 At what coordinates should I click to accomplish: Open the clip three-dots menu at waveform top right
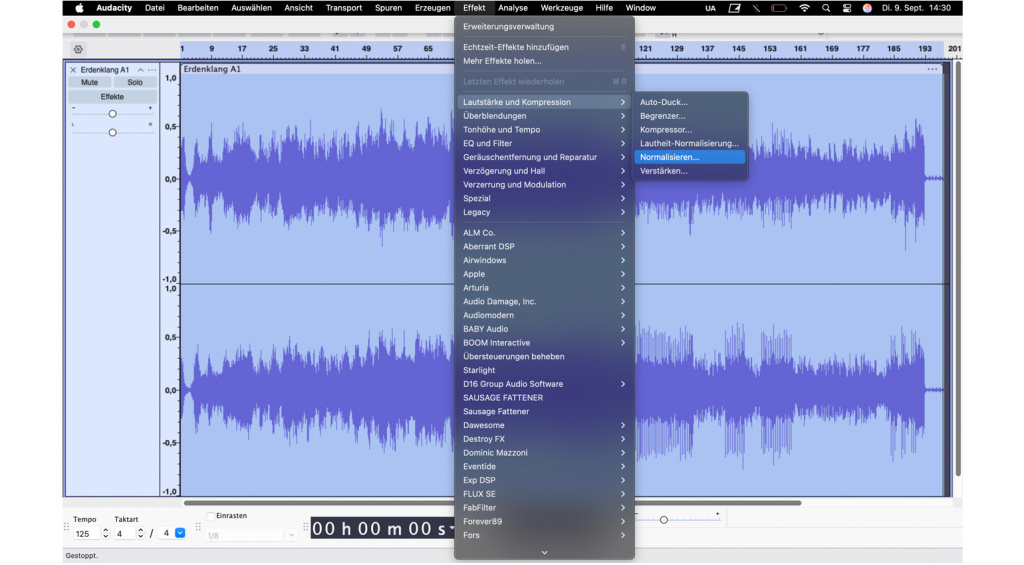932,69
